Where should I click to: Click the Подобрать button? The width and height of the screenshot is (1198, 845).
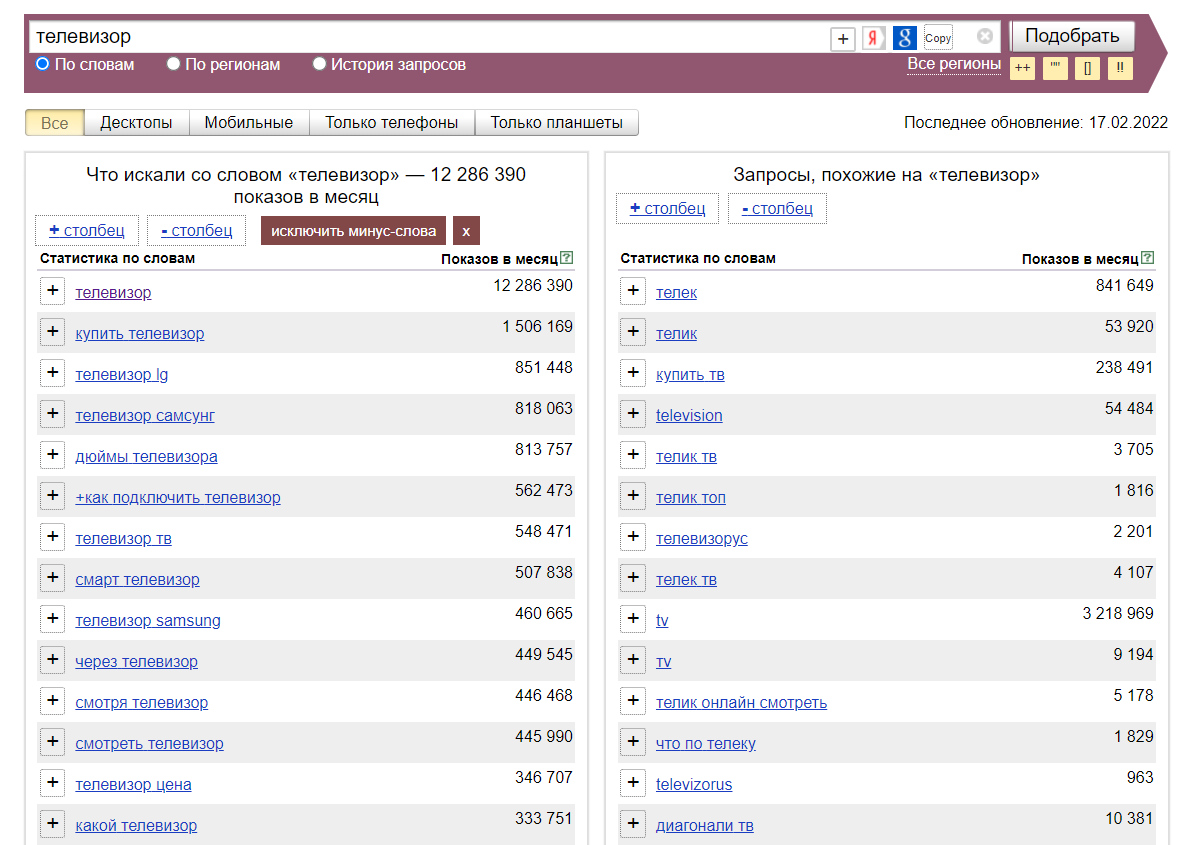click(1072, 36)
